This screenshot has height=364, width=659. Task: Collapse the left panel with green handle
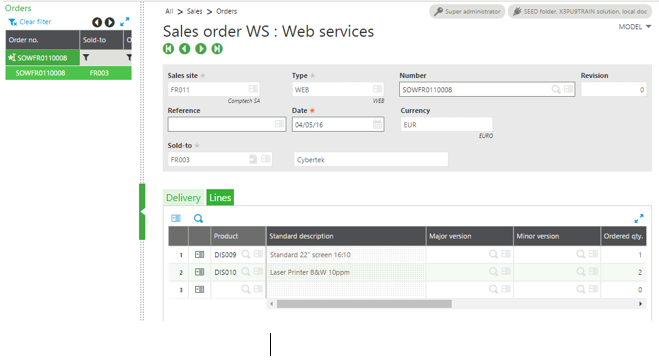coord(142,211)
